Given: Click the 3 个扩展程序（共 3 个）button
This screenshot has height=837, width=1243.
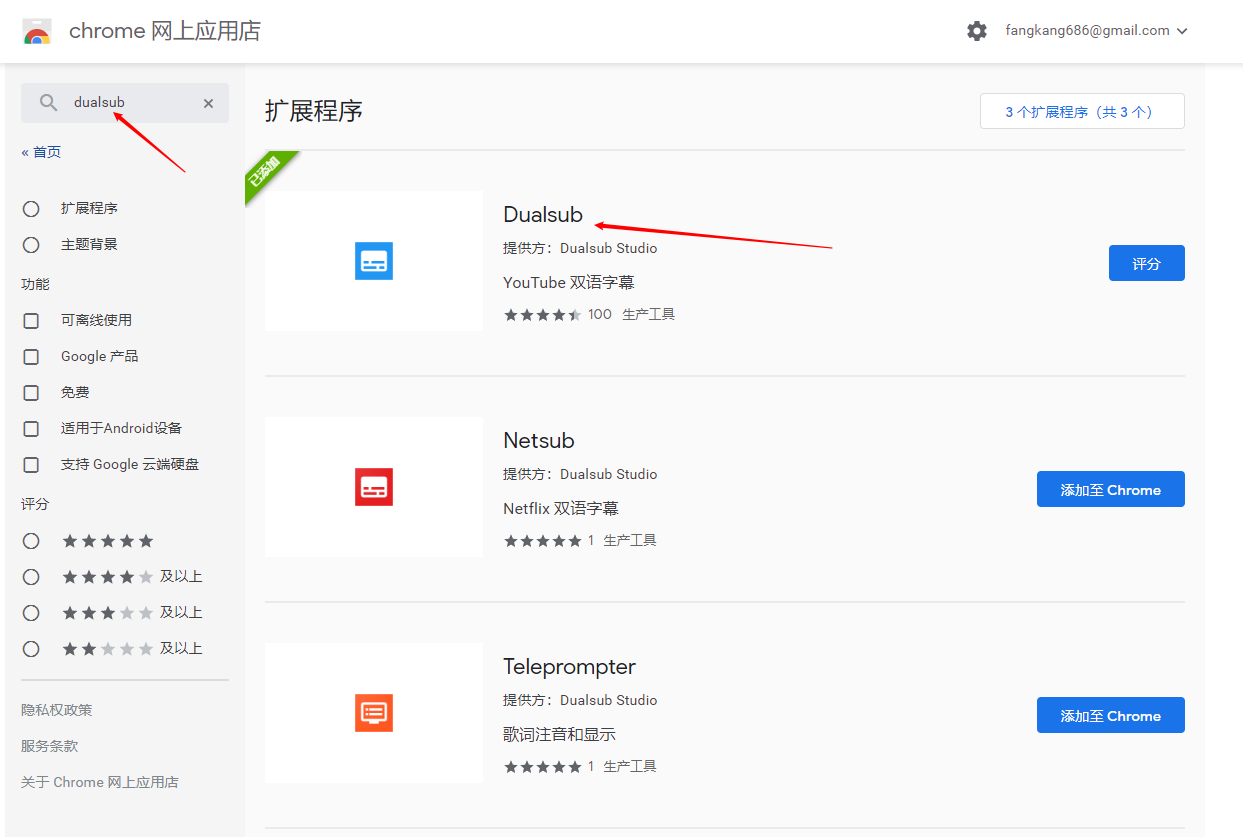Looking at the screenshot, I should 1082,112.
